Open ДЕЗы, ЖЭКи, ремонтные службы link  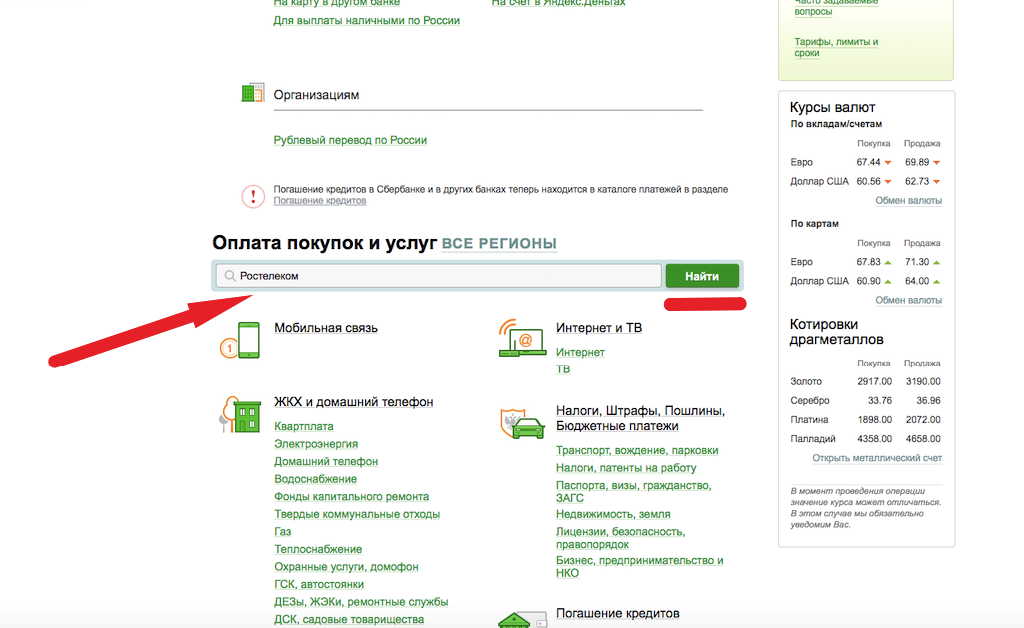point(361,603)
